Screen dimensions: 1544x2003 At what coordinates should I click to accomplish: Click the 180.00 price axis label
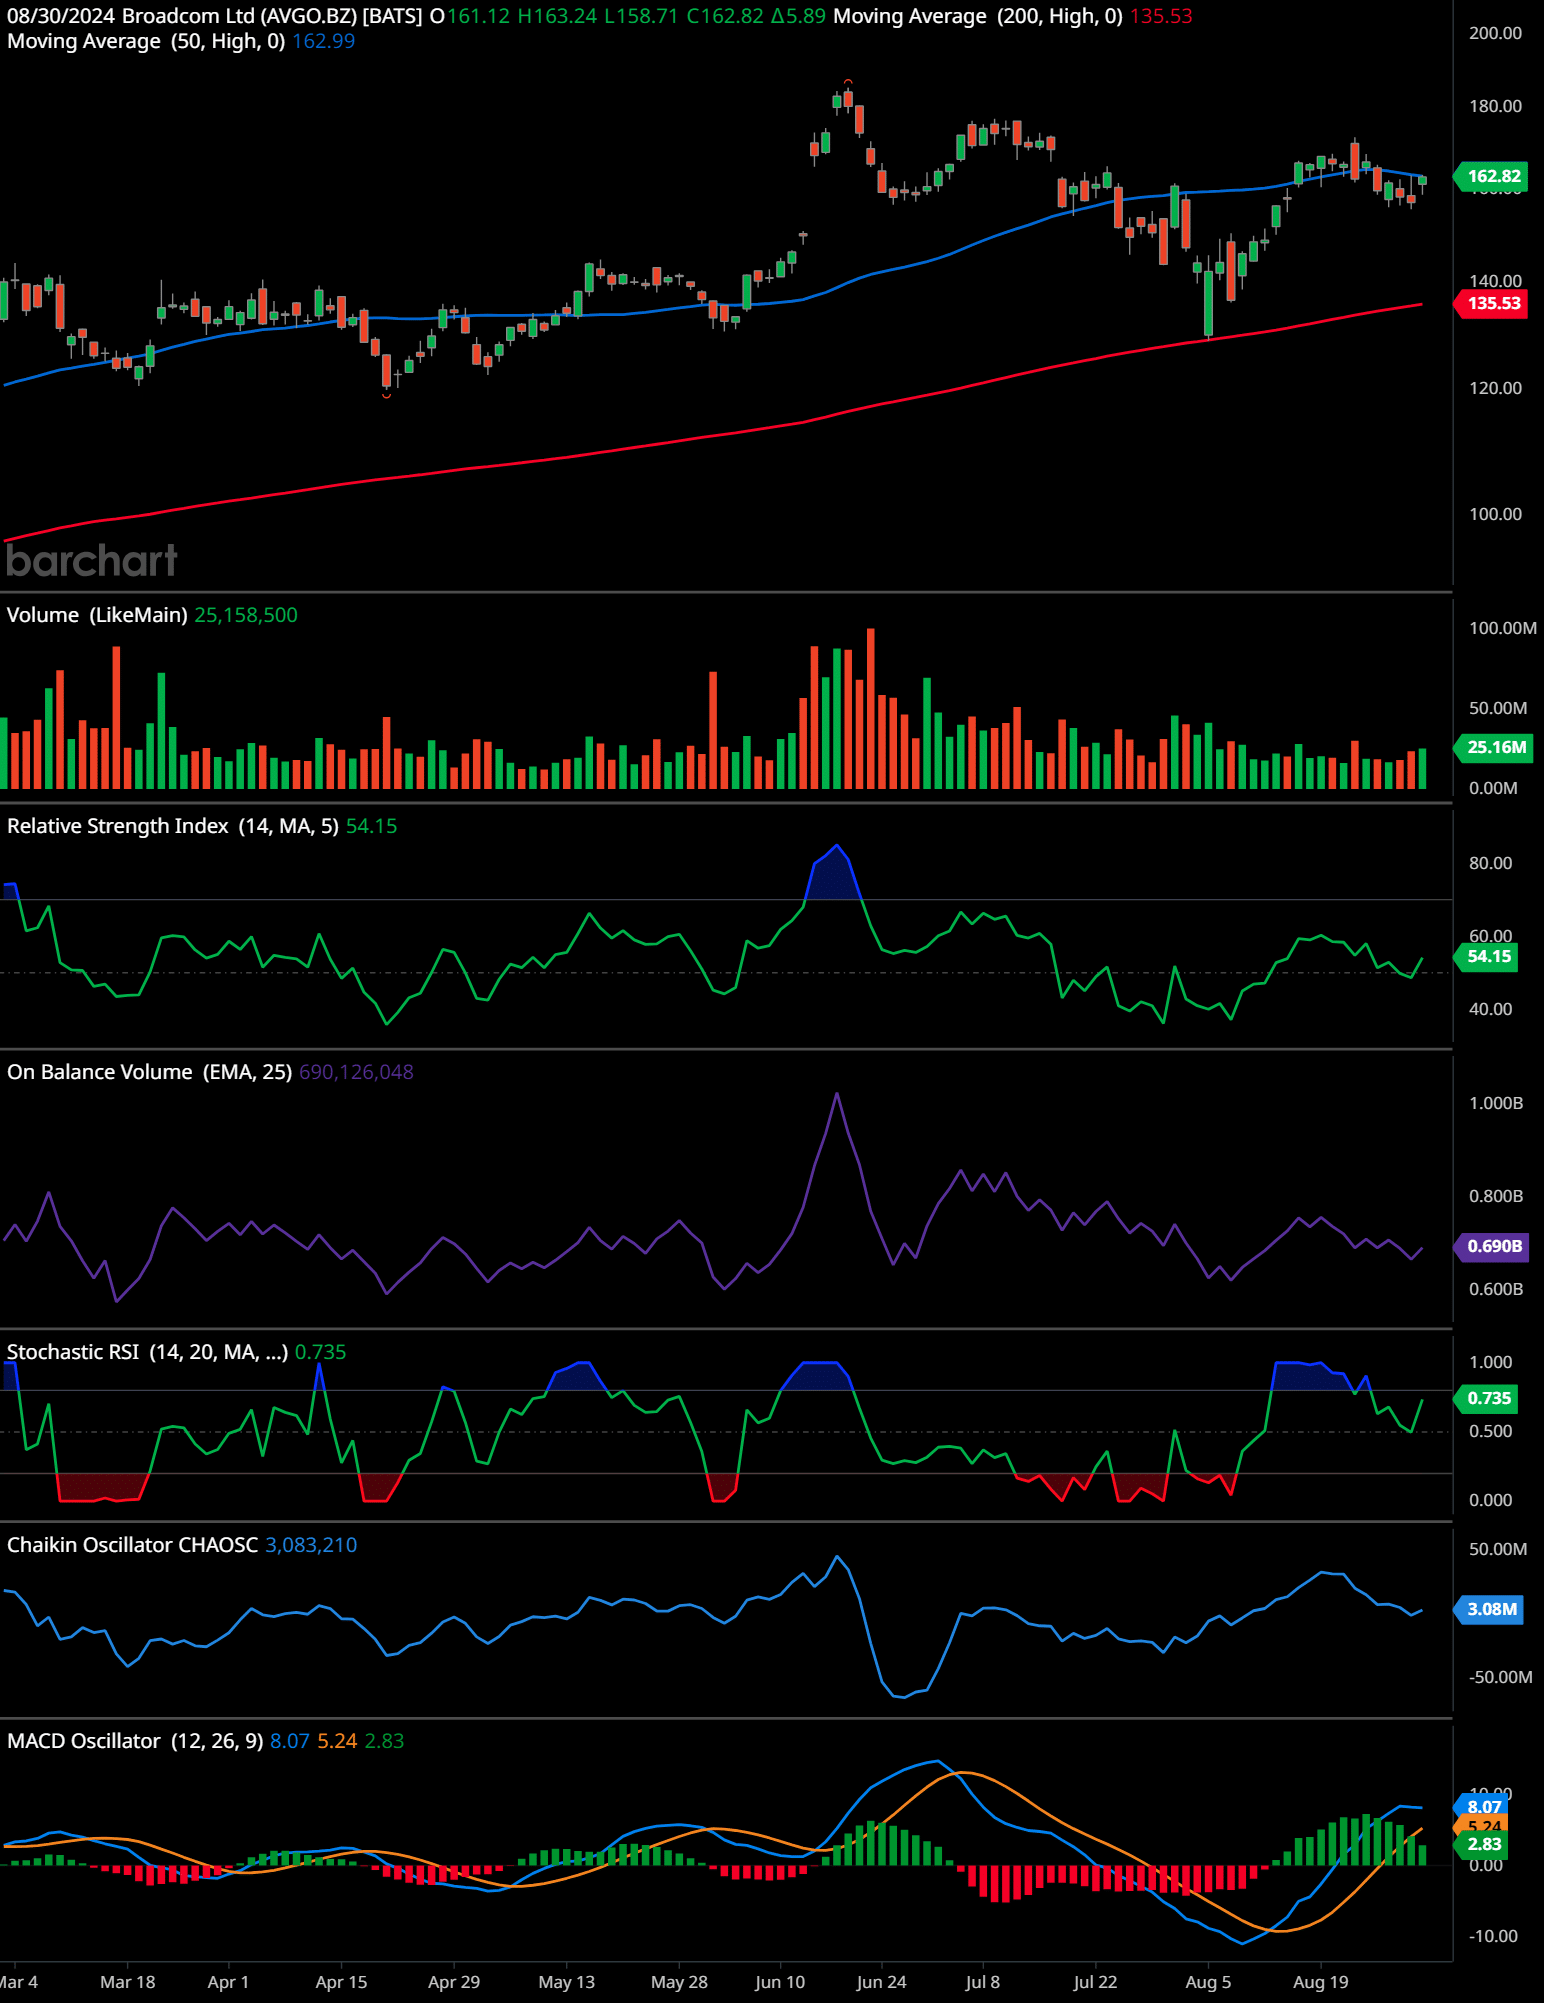(1495, 106)
